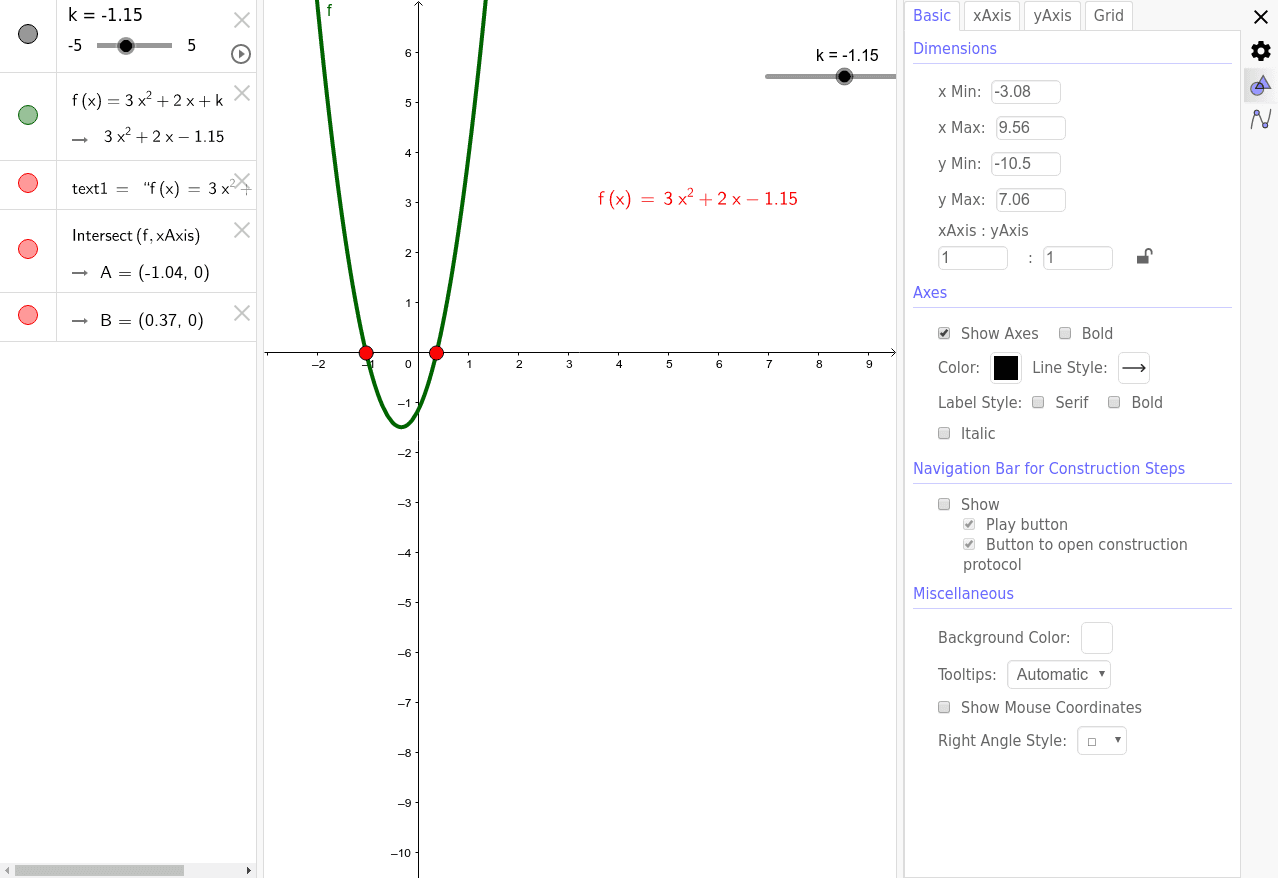This screenshot has width=1280, height=880.
Task: Click the padlock to lock the axis ratio
Action: pos(1143,257)
